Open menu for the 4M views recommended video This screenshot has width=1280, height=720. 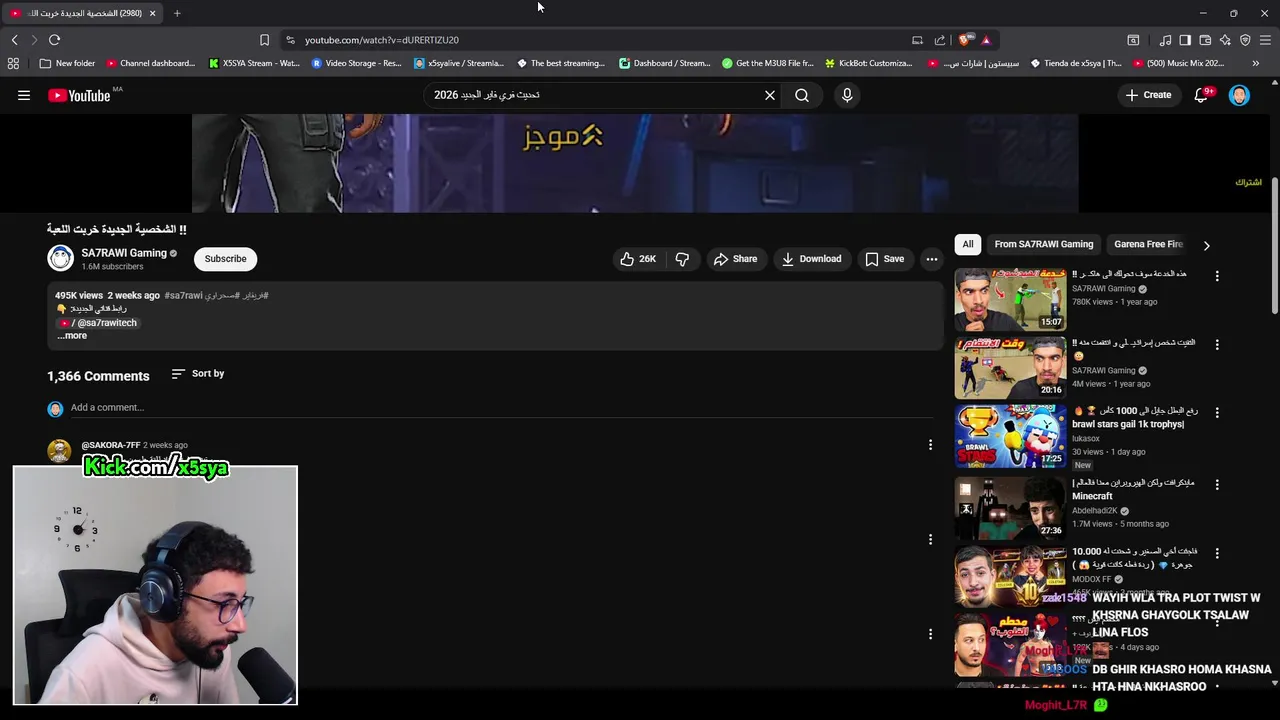pyautogui.click(x=1217, y=345)
